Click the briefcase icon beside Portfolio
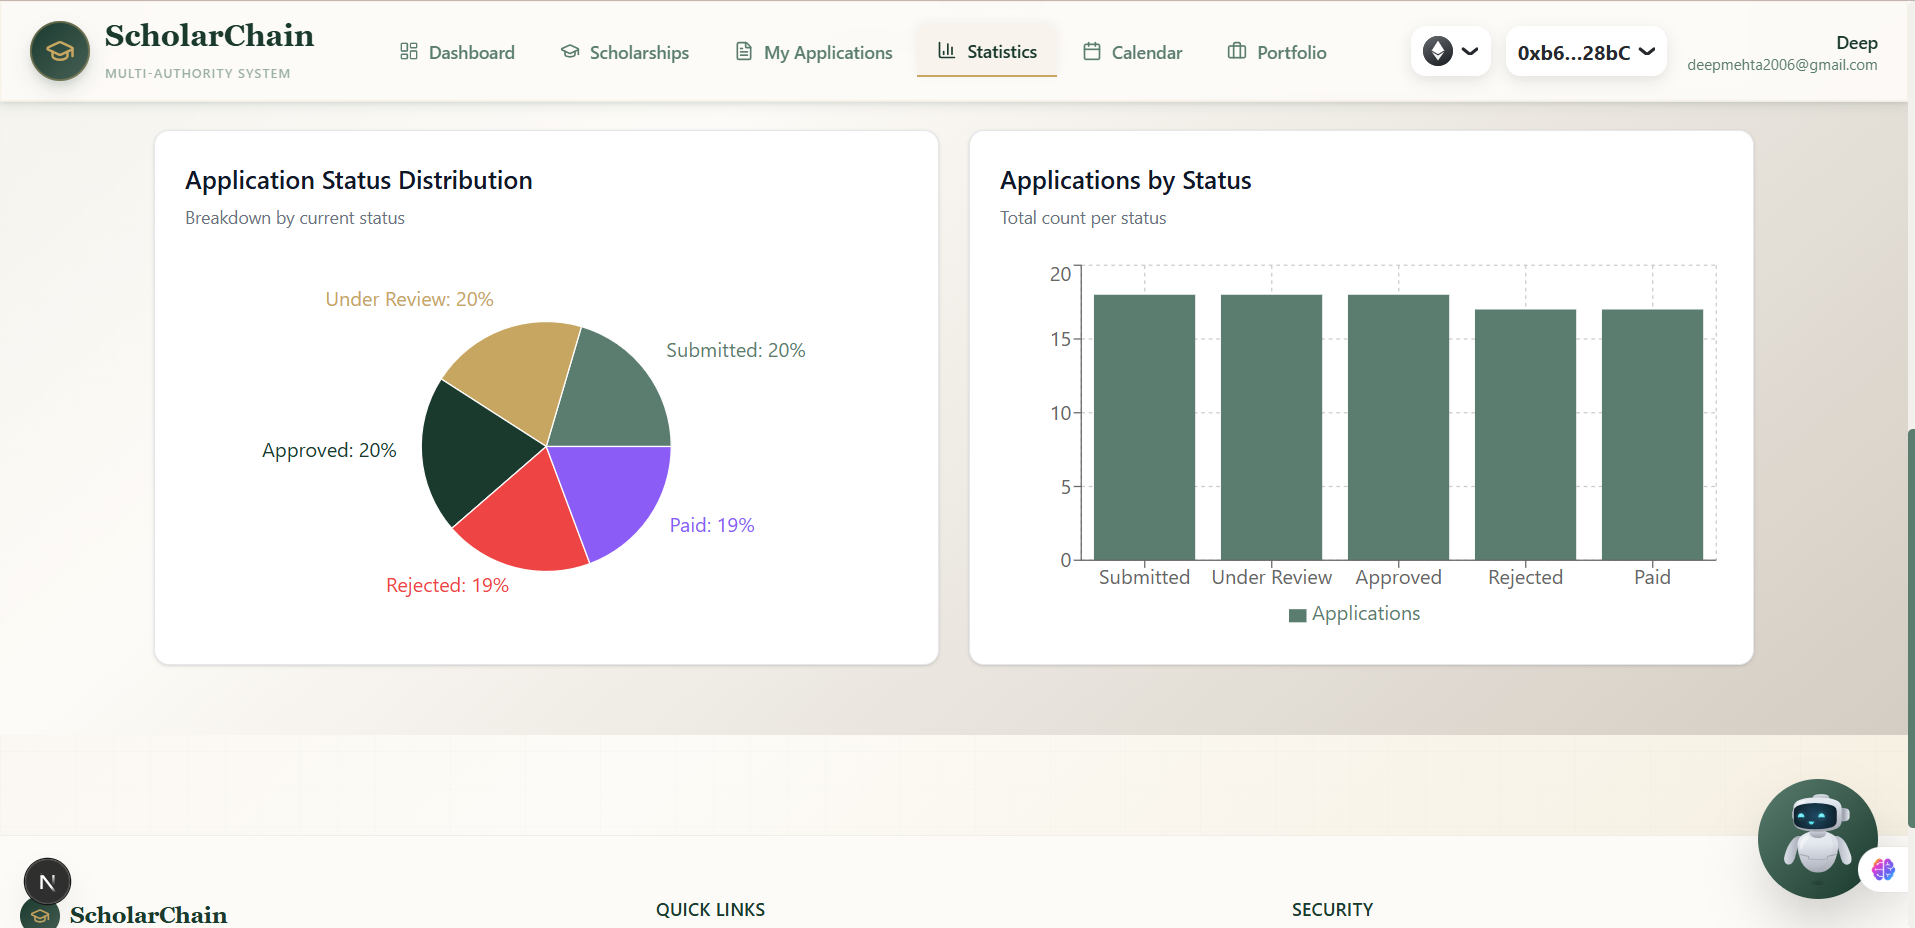Image resolution: width=1915 pixels, height=928 pixels. pyautogui.click(x=1236, y=51)
